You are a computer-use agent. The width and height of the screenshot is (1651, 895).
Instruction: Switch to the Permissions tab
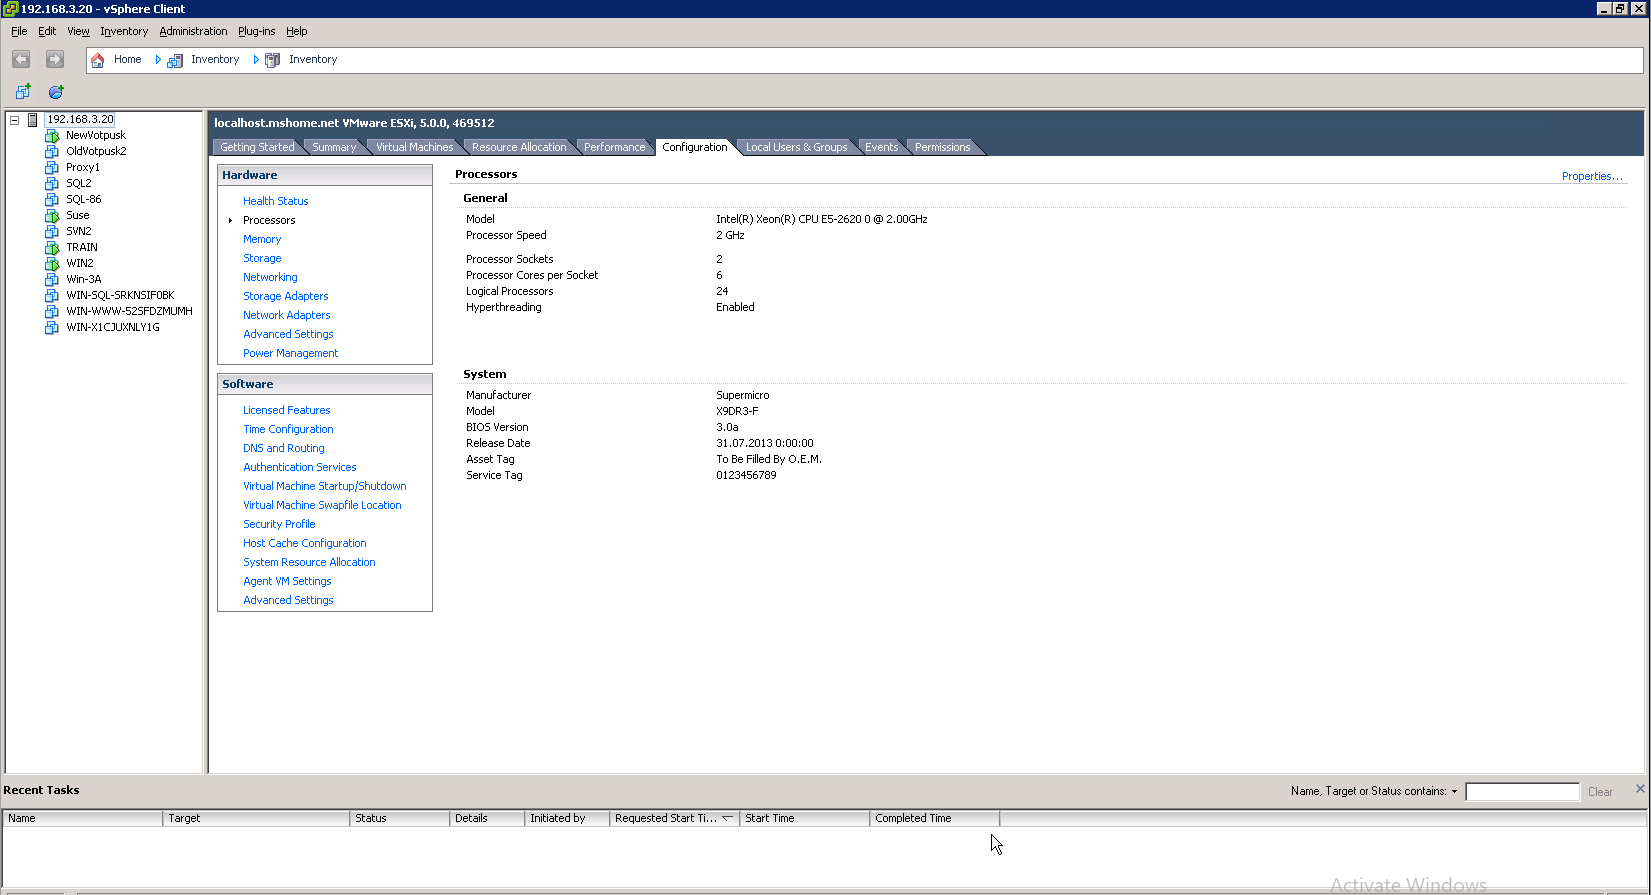pyautogui.click(x=942, y=147)
